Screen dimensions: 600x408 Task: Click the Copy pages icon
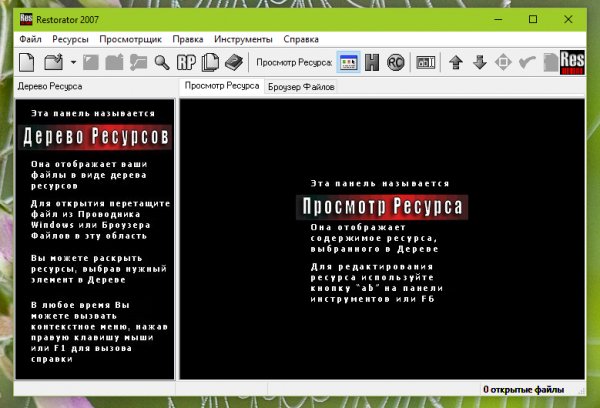(210, 62)
